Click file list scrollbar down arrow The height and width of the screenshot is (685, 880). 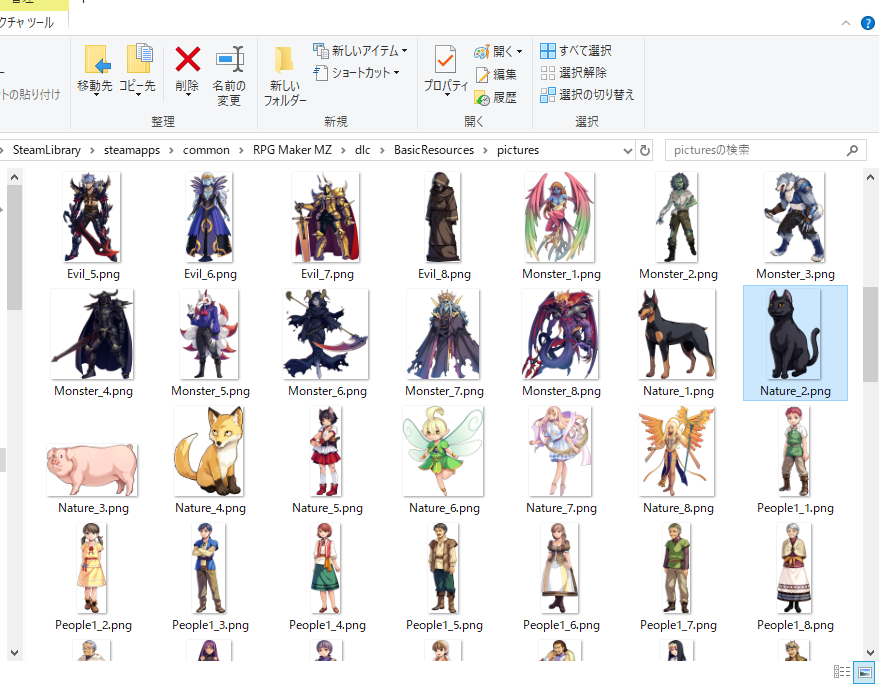pos(870,652)
